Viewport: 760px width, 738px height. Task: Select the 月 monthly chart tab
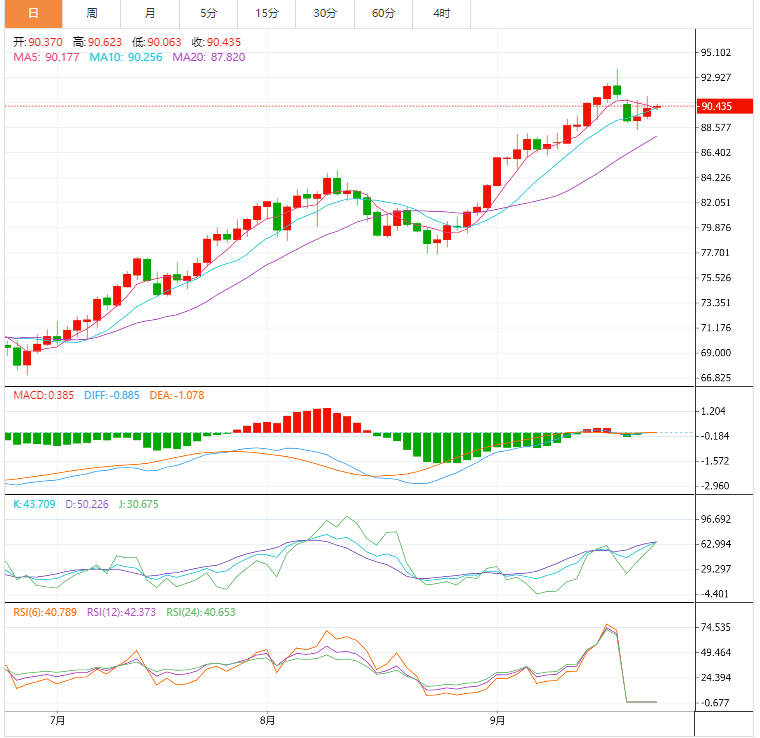click(150, 13)
